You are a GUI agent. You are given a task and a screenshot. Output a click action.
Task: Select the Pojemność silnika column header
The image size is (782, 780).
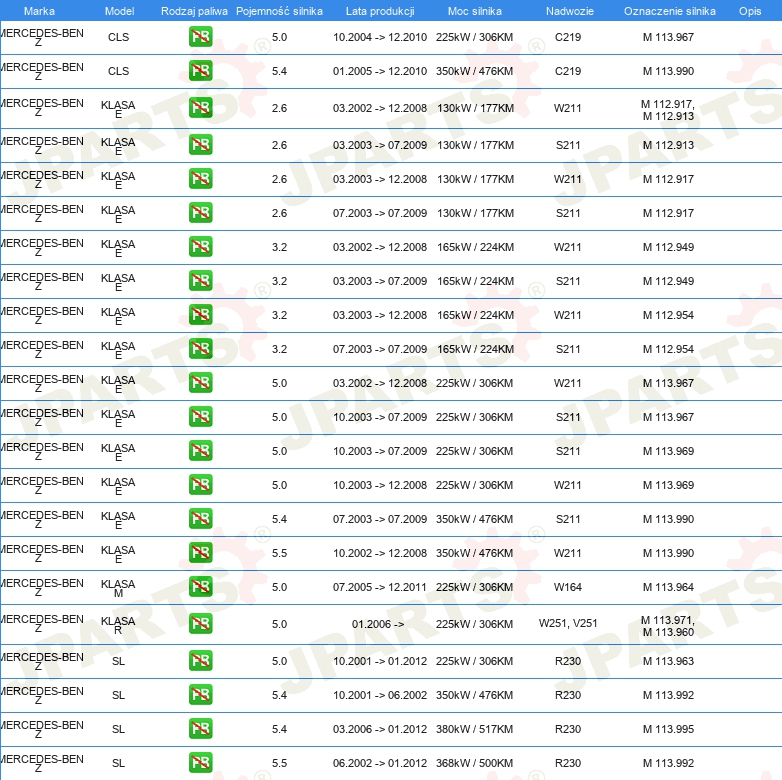[x=279, y=11]
